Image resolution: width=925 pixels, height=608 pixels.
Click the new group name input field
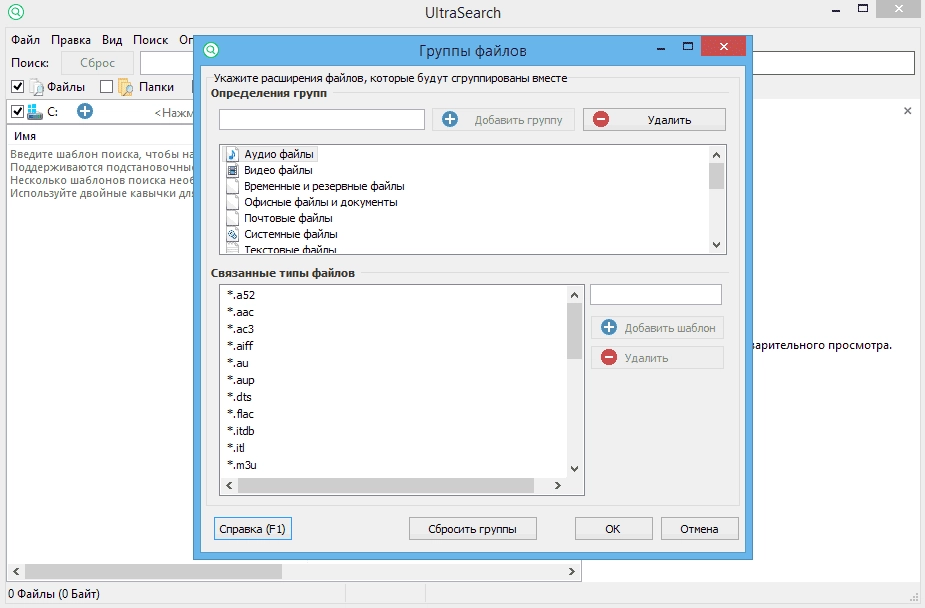[322, 119]
